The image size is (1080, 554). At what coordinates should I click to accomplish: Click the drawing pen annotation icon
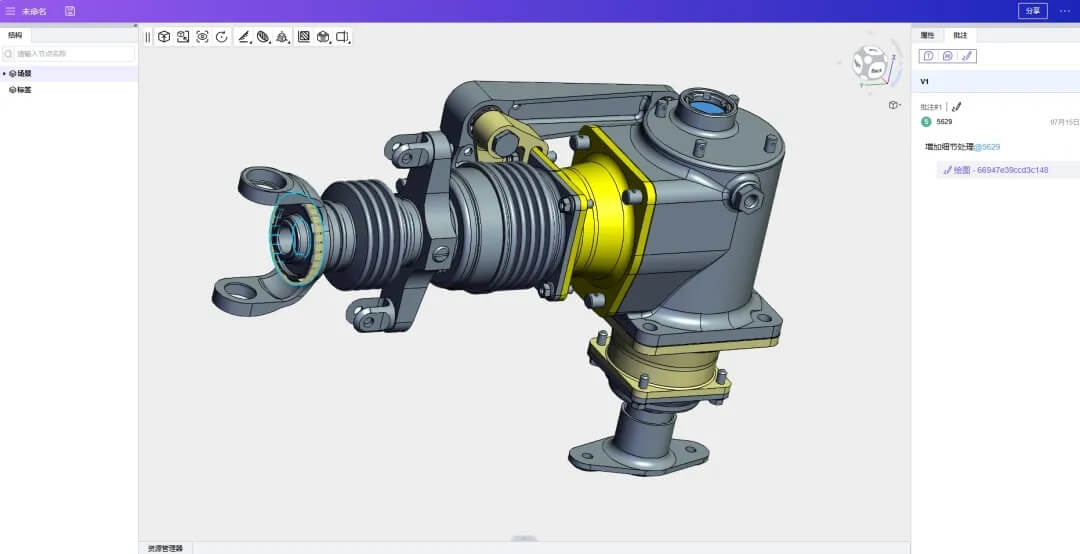[x=966, y=56]
